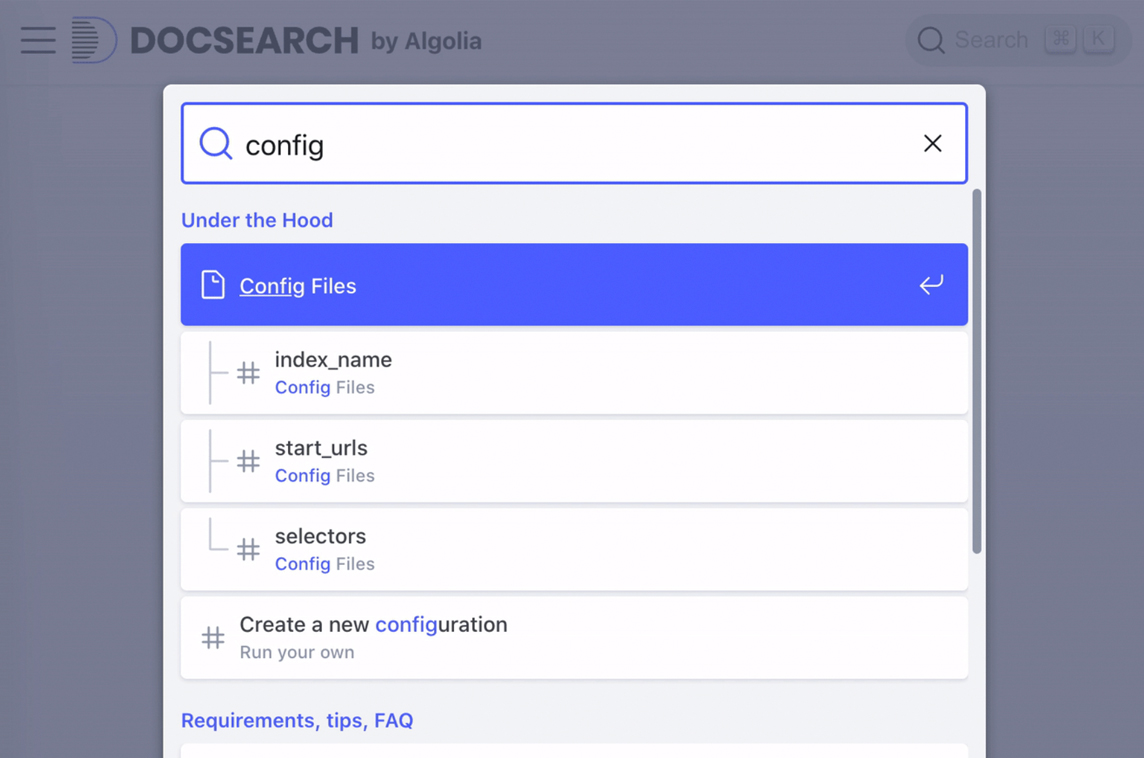The image size is (1144, 758).
Task: Click the page icon of Config Files
Action: point(213,285)
